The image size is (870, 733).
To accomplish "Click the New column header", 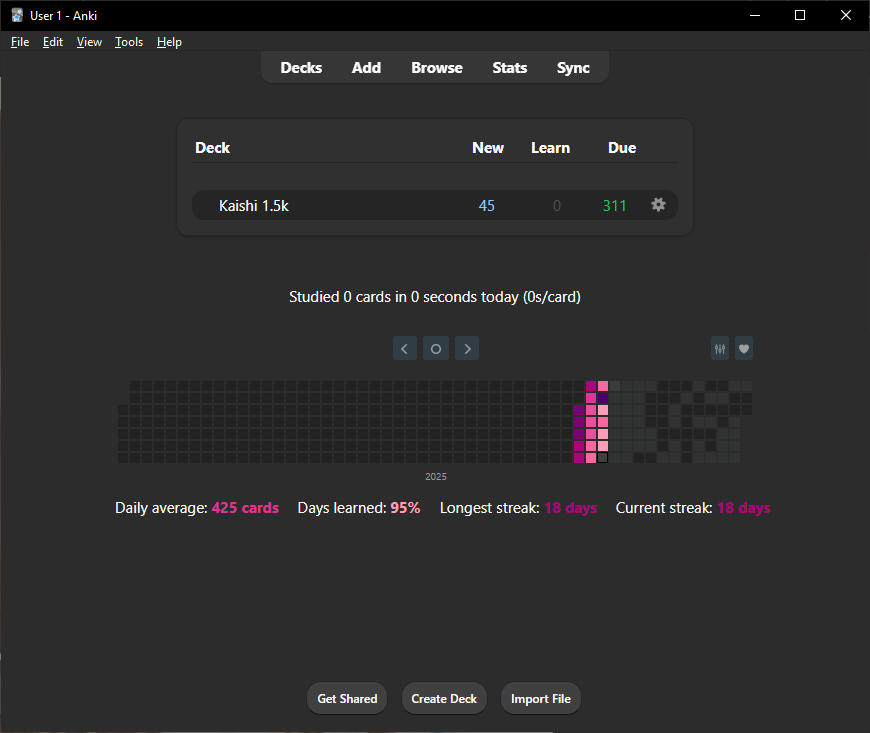I will tap(488, 148).
